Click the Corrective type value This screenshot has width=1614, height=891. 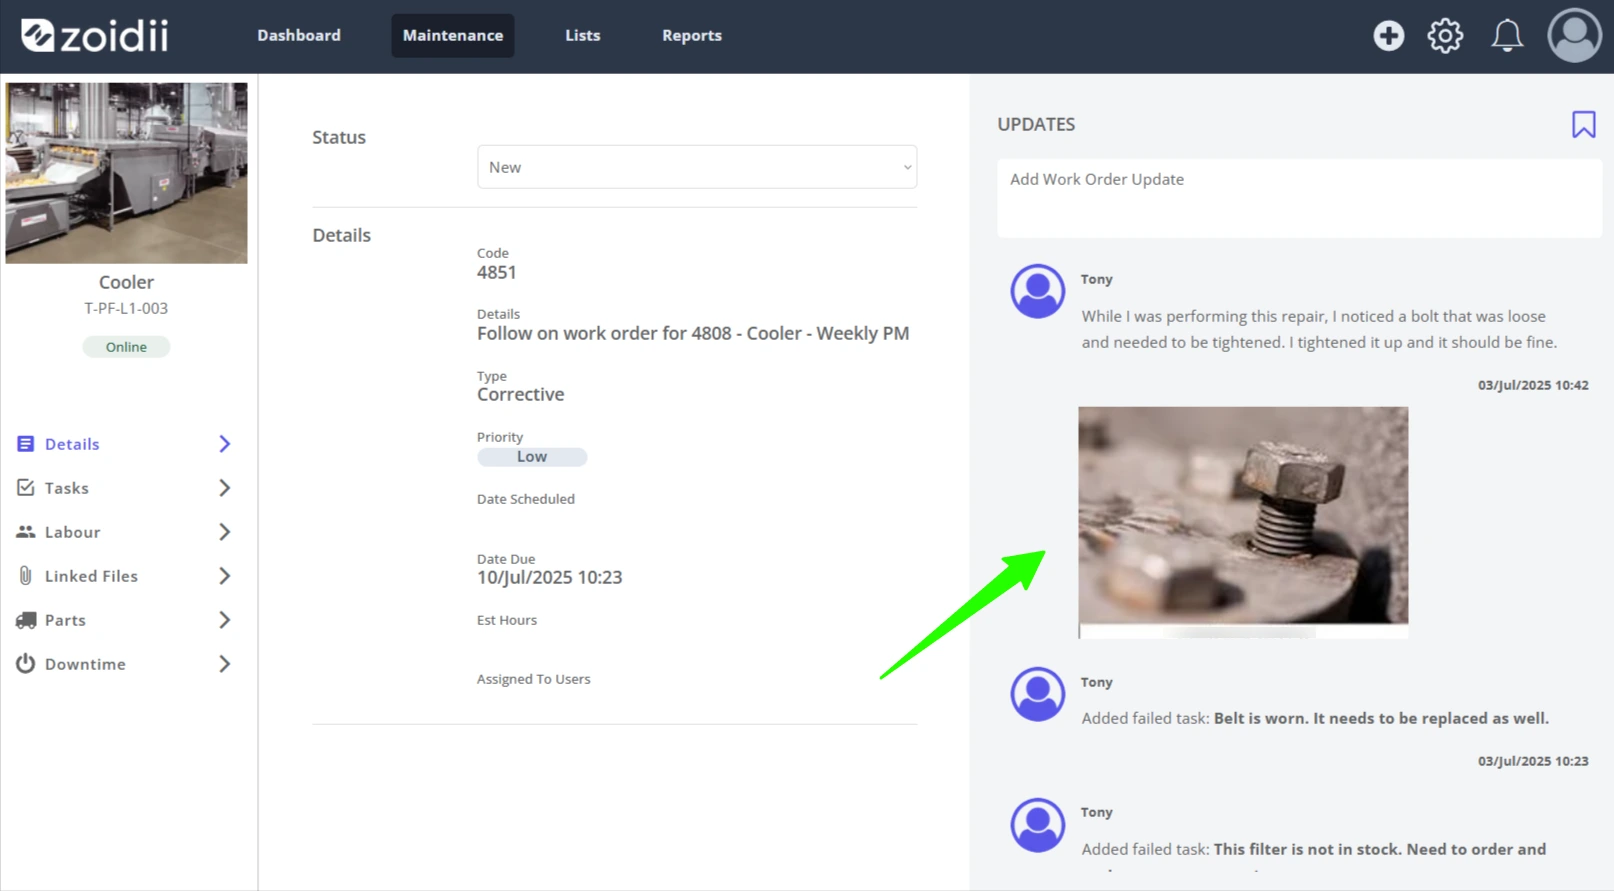click(x=521, y=395)
